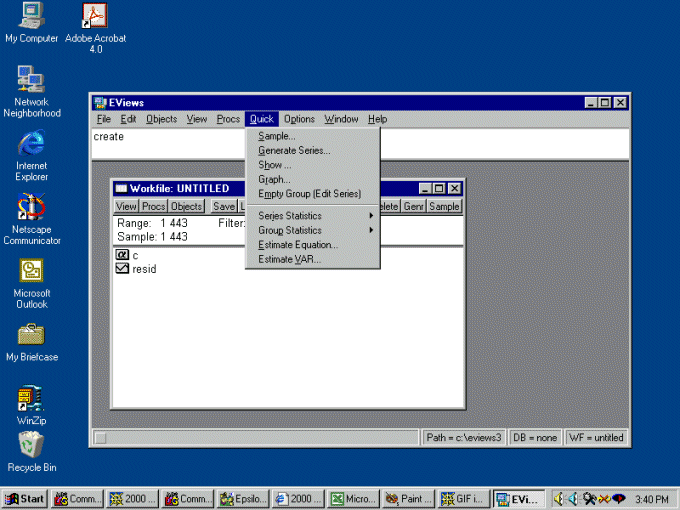680x510 pixels.
Task: Open the Options menu in the menu bar
Action: pyautogui.click(x=299, y=119)
